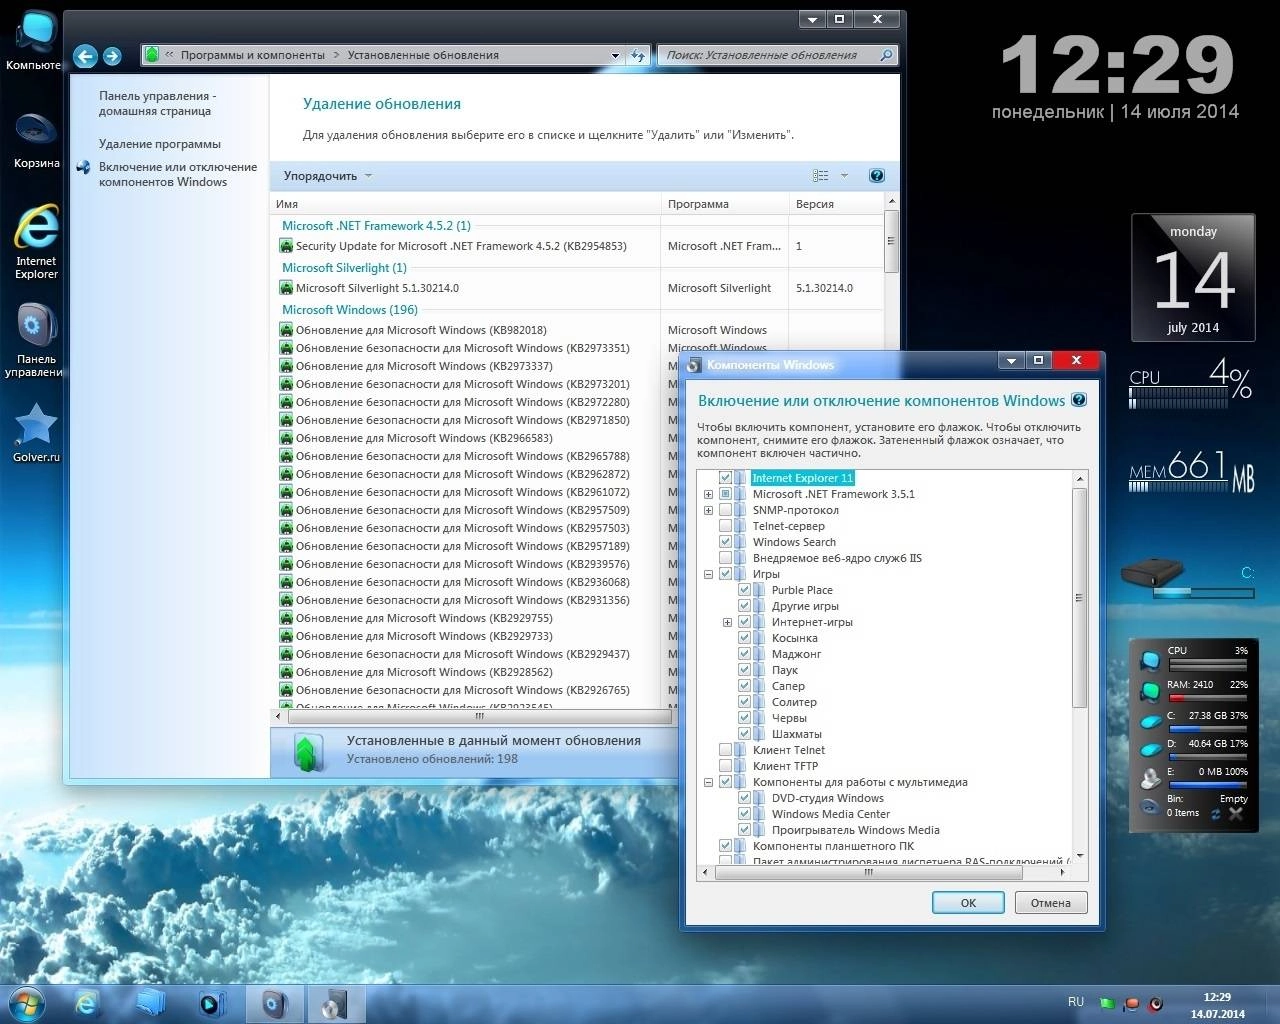
Task: Click Установленные обновления breadcrumb
Action: (x=423, y=55)
